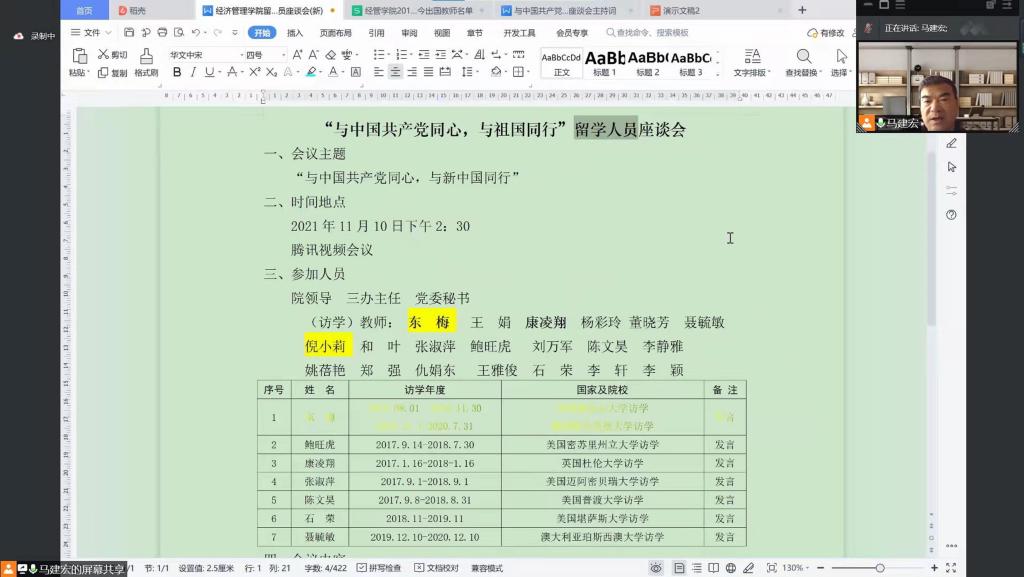Click the command search box 查找命令
This screenshot has height=577, width=1024.
tap(650, 33)
